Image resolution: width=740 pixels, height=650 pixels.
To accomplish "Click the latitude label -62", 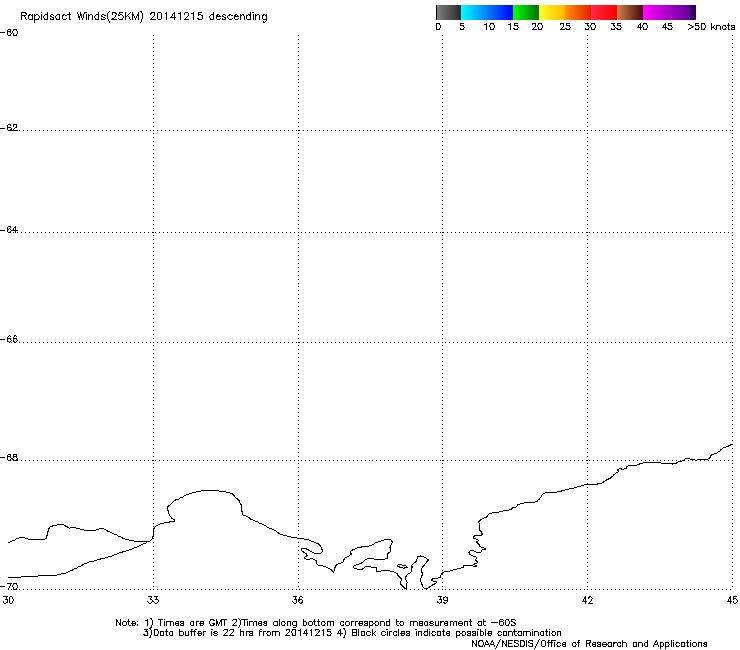I will click(9, 128).
